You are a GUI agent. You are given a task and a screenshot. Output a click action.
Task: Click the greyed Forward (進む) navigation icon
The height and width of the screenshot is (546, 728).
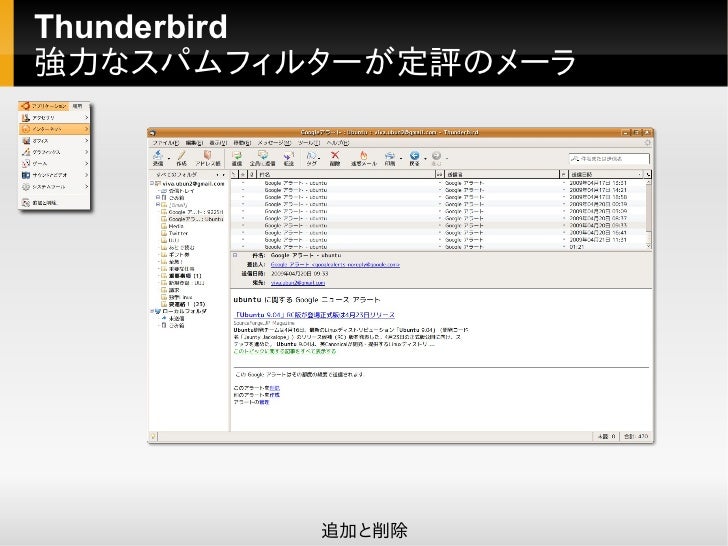click(x=436, y=156)
